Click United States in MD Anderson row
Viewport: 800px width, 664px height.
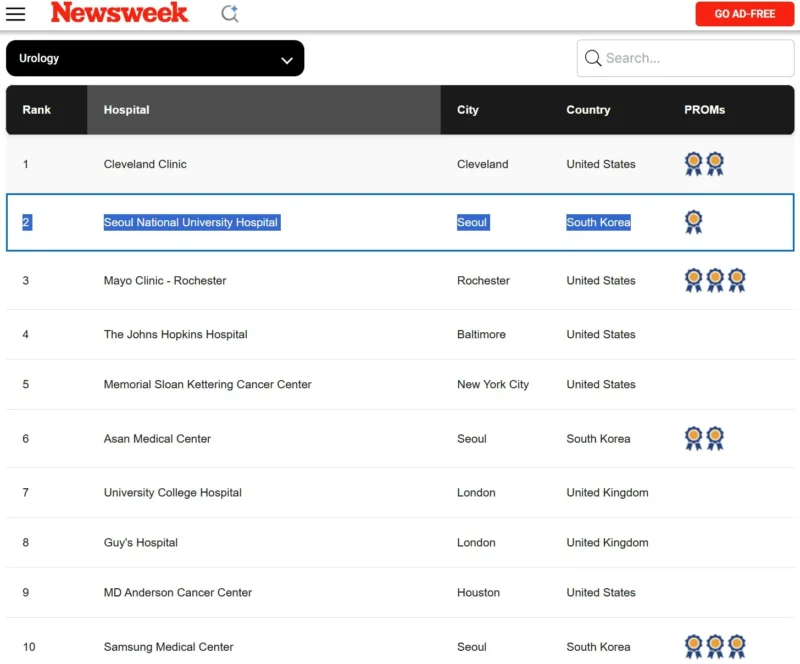[x=601, y=593]
